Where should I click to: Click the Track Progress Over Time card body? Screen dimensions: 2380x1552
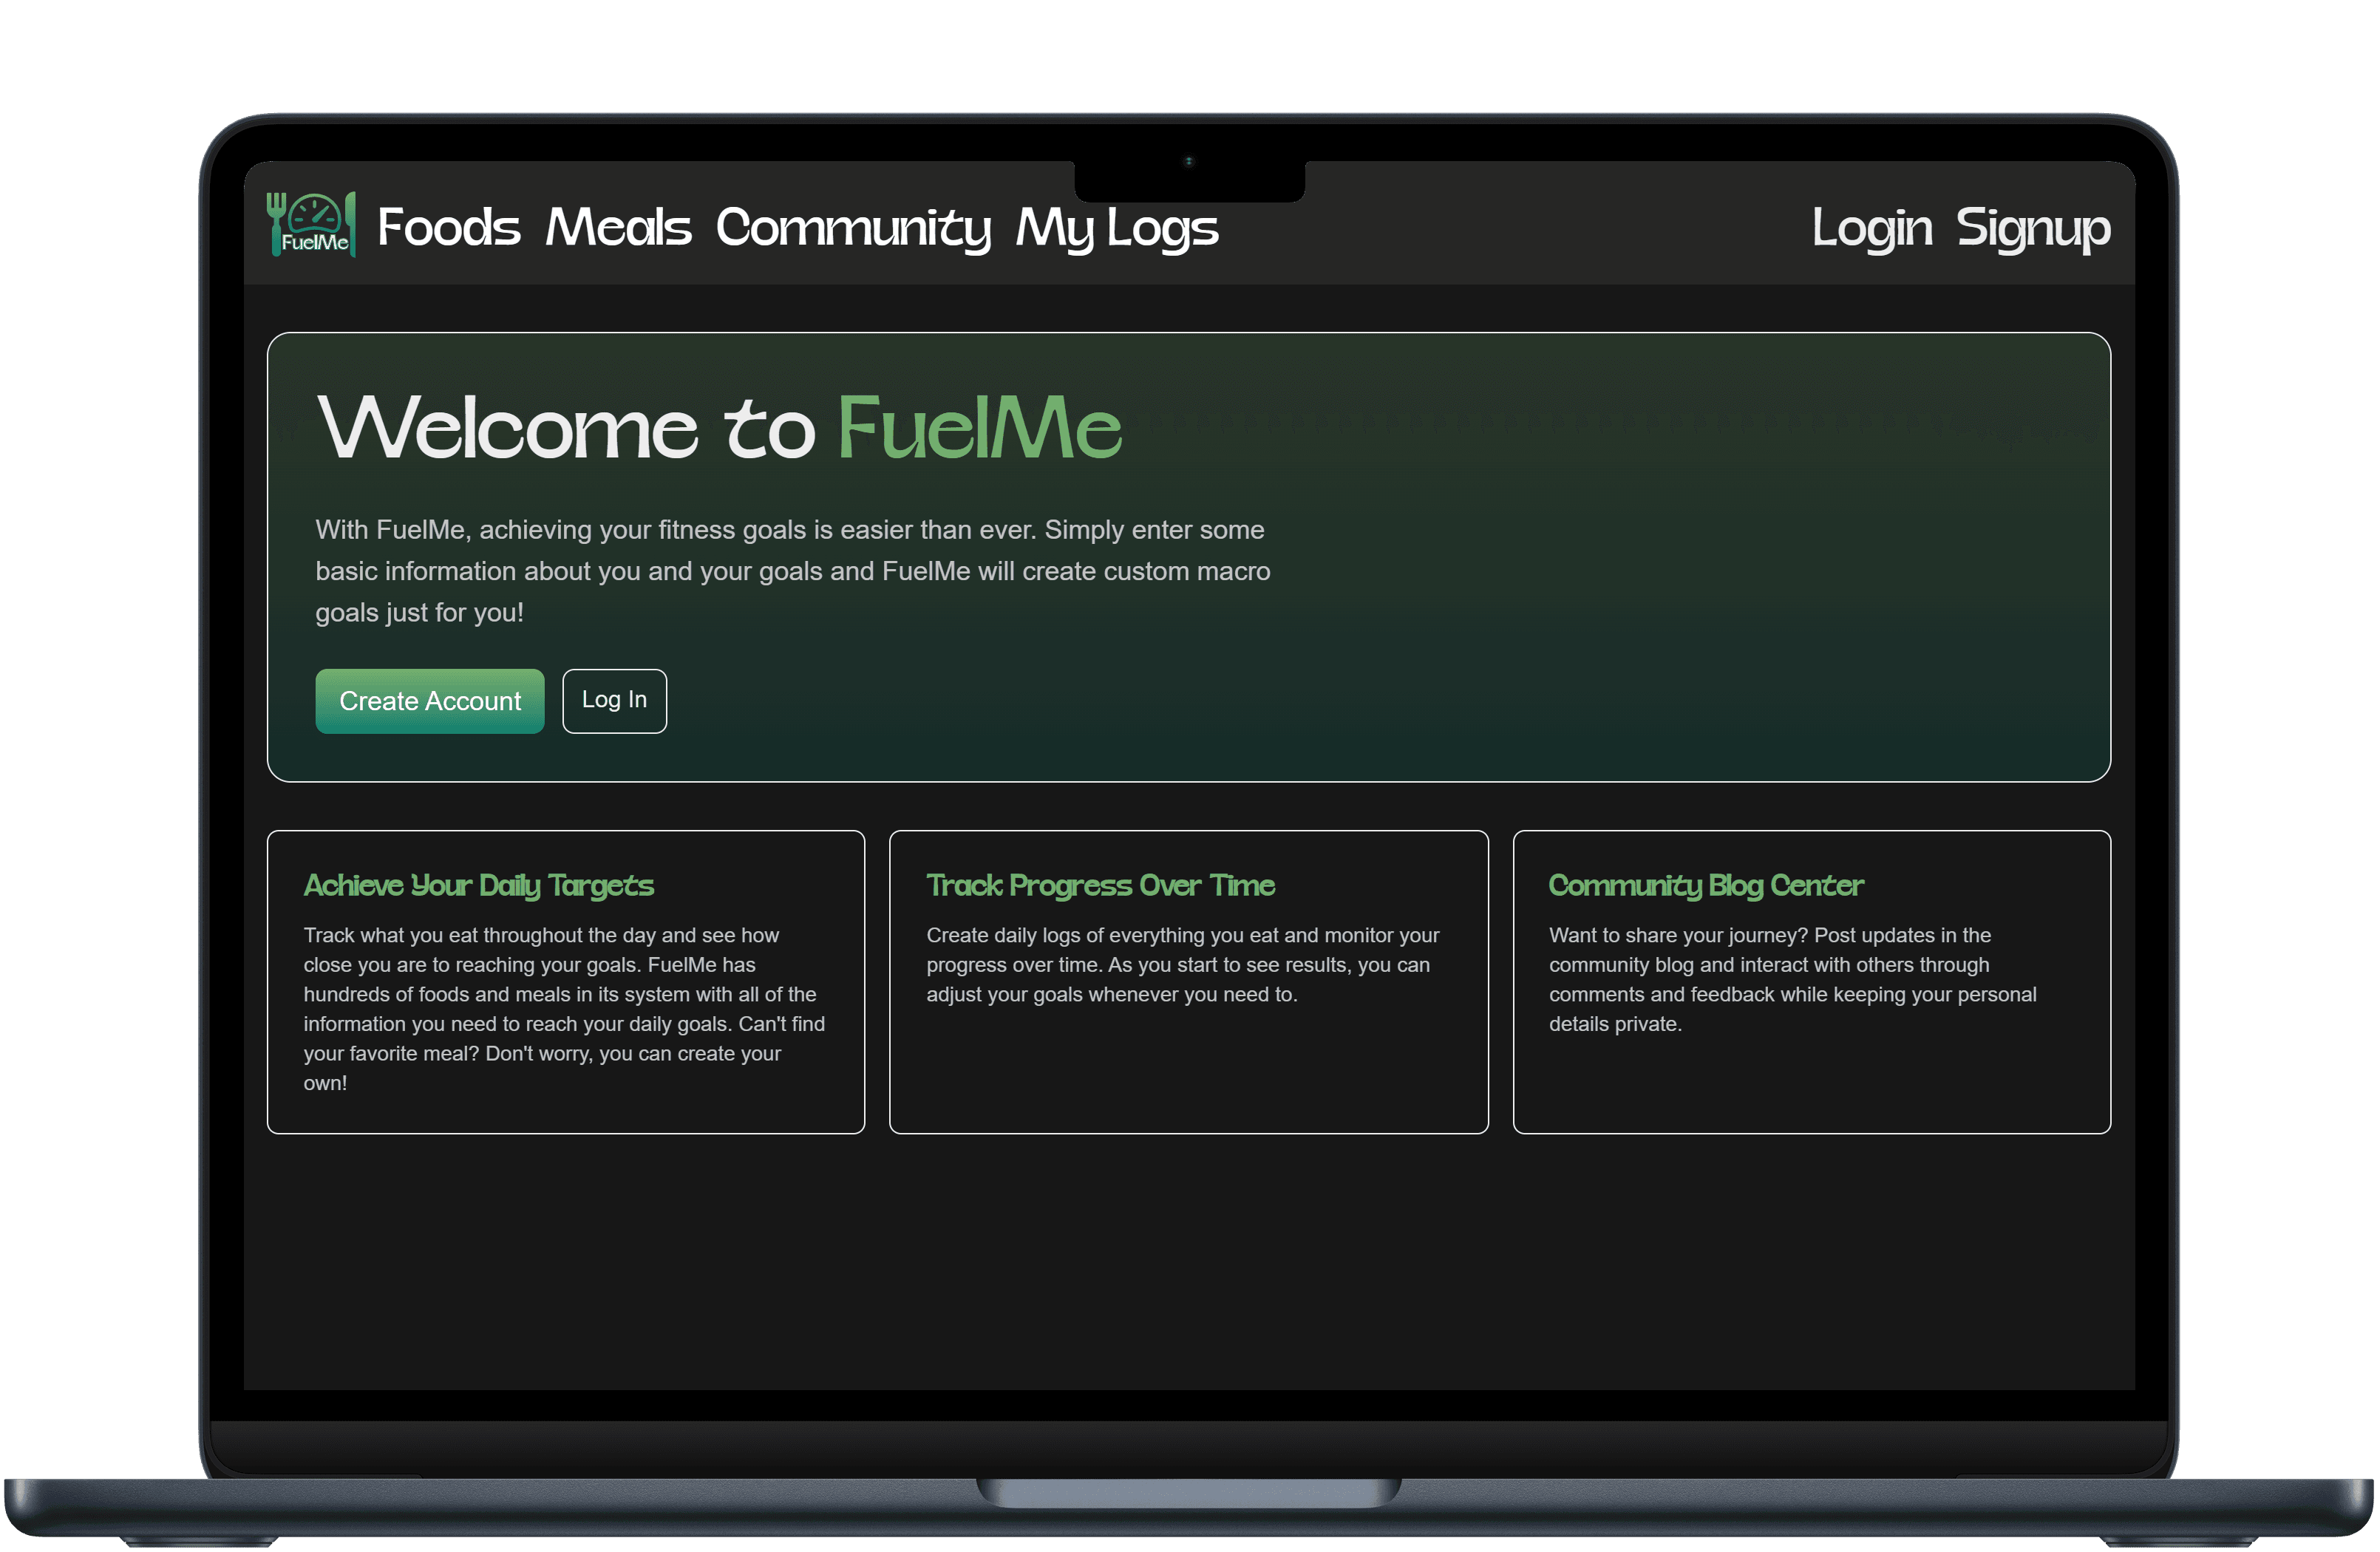(1185, 965)
